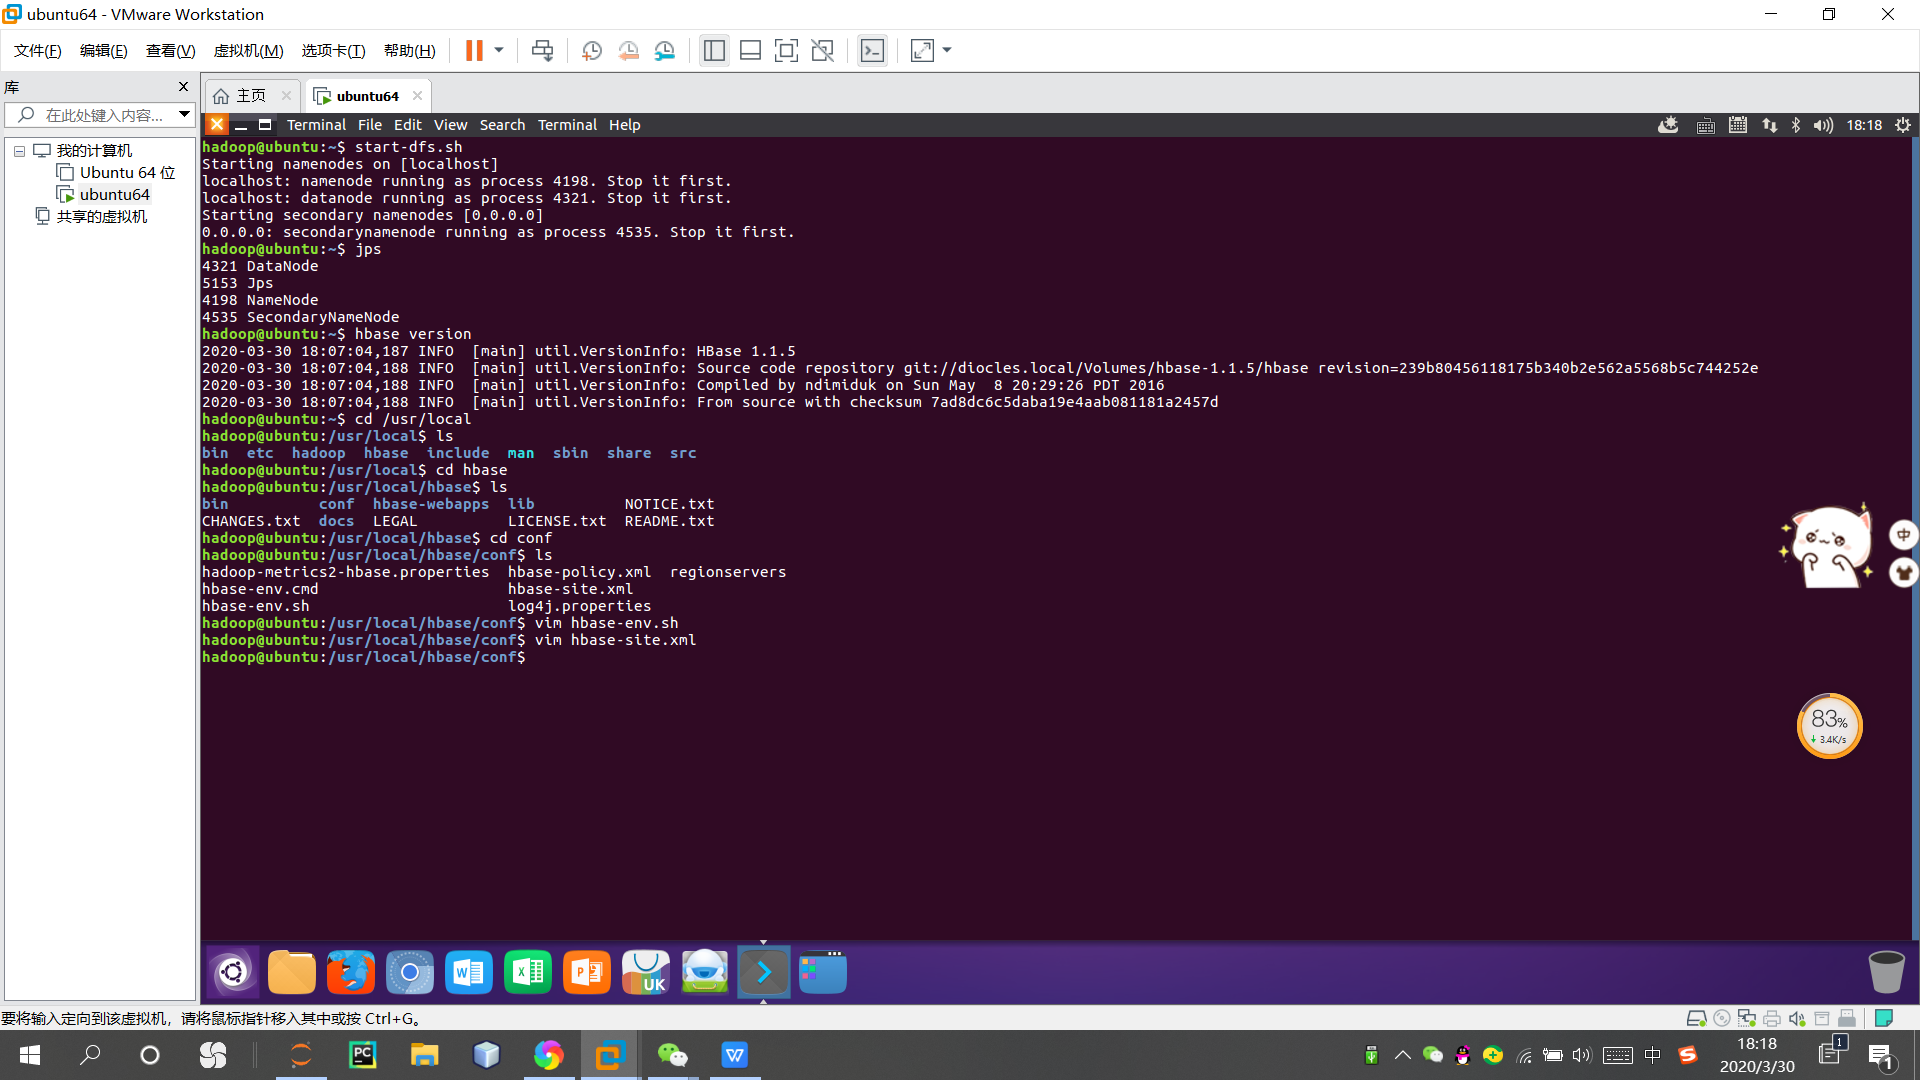Revert VM to the previous snapshot

tap(628, 51)
